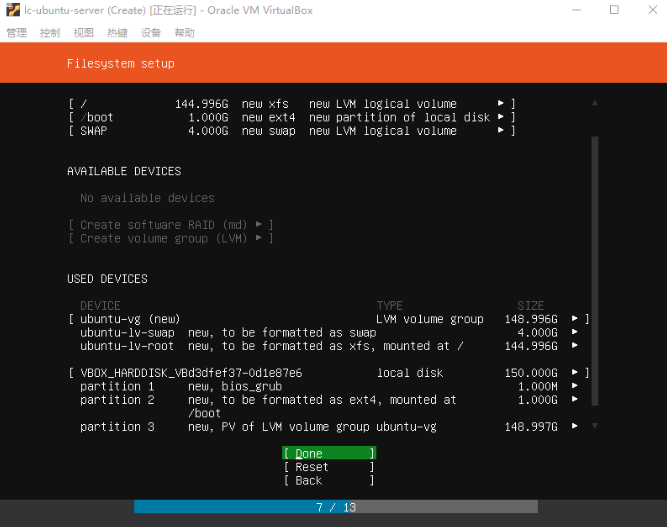Select the SWAP mount entry text
This screenshot has width=667, height=527.
point(94,131)
